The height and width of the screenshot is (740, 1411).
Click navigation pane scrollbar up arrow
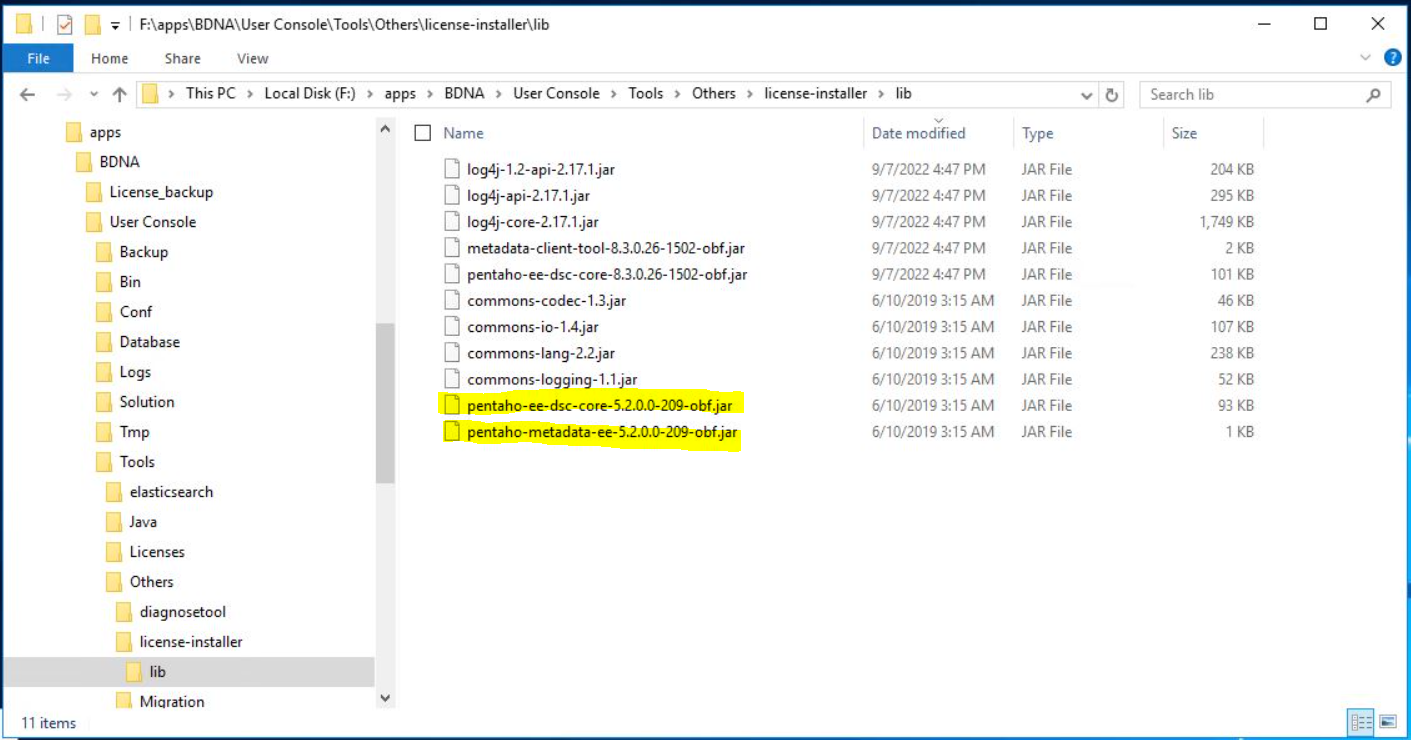tap(385, 128)
